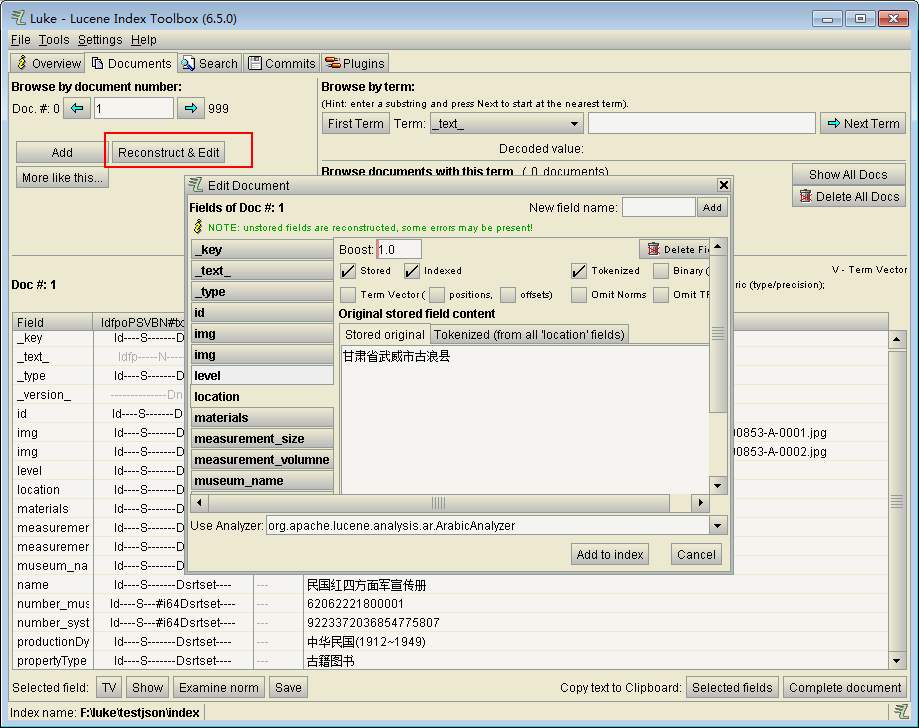Go to next document with right arrow

[190, 108]
